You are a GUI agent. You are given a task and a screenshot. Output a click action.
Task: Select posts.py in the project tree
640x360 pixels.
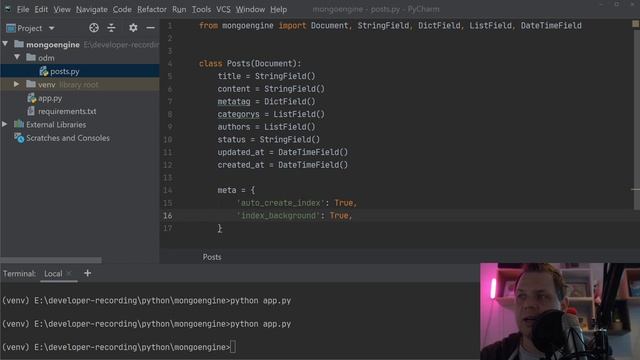tap(64, 71)
